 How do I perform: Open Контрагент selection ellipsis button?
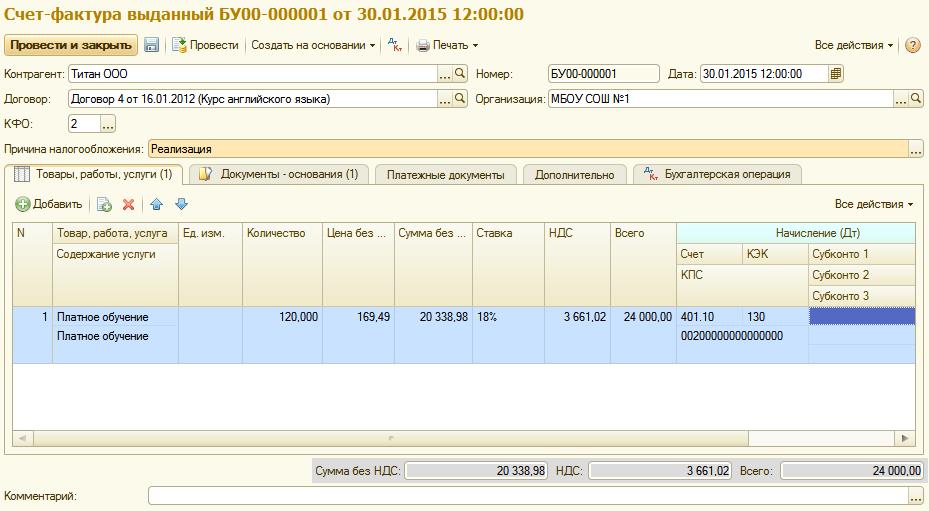click(x=445, y=74)
